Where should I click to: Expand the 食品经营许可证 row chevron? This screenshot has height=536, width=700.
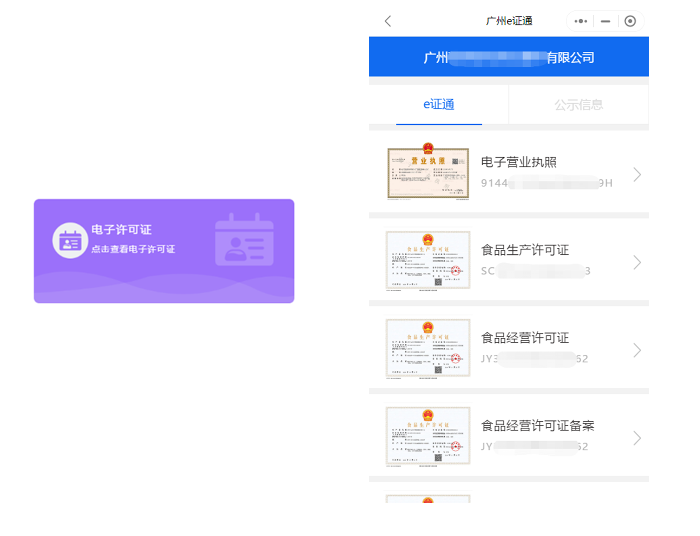pos(637,351)
